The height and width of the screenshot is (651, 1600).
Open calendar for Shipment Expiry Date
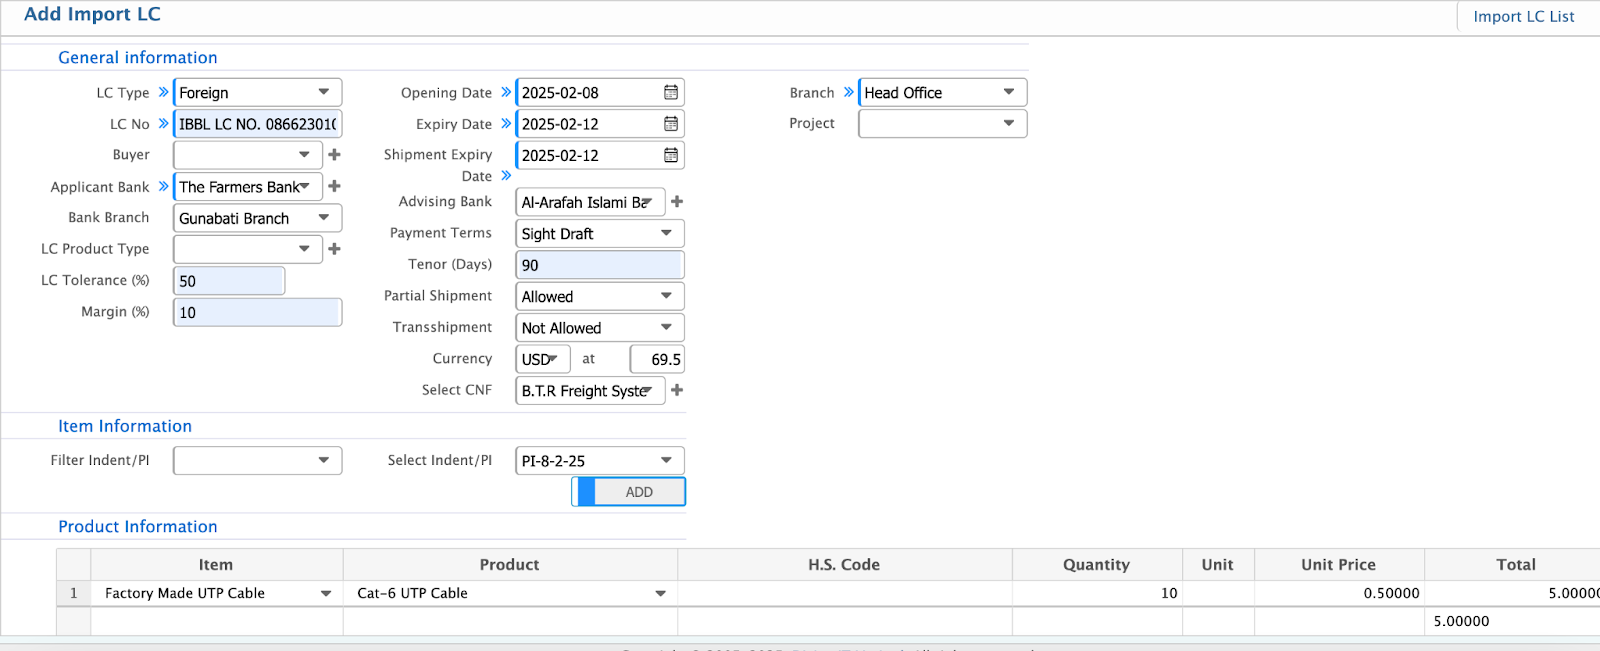click(x=671, y=155)
